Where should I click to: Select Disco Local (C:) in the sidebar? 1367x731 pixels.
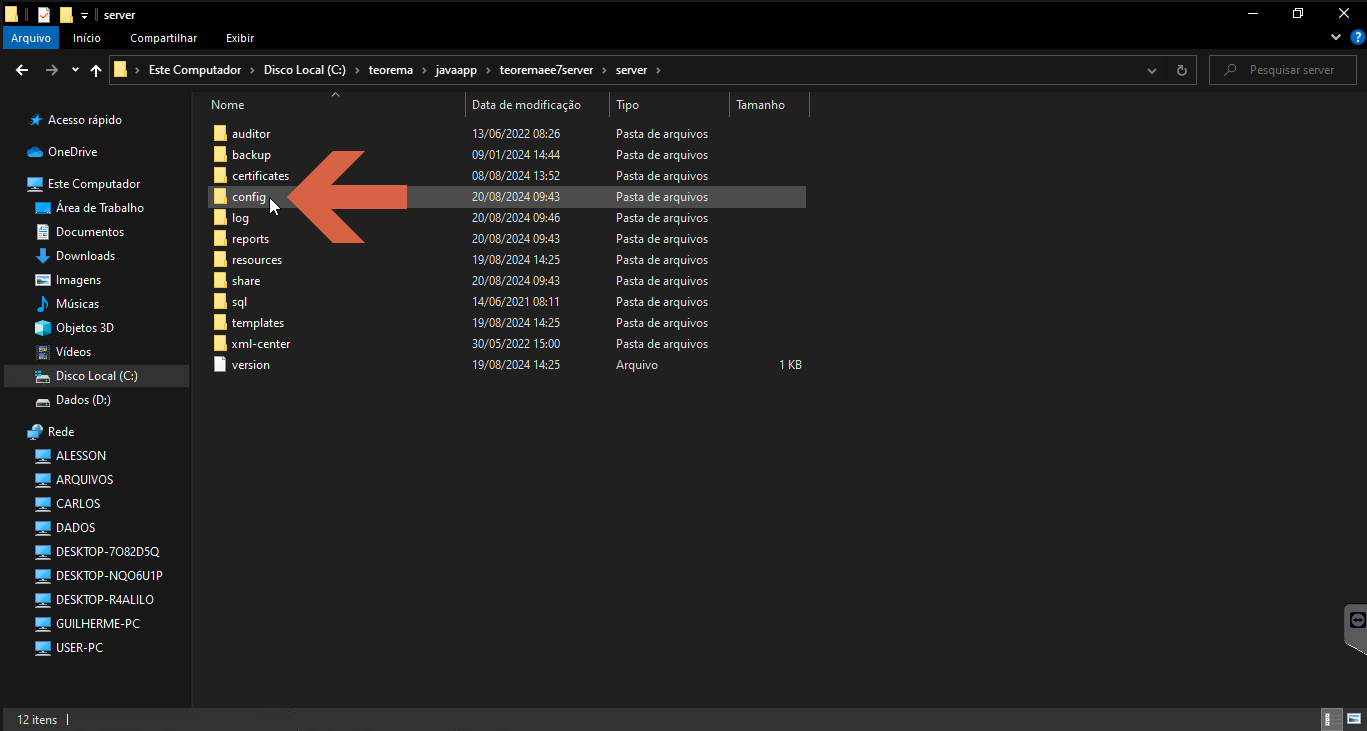coord(96,376)
